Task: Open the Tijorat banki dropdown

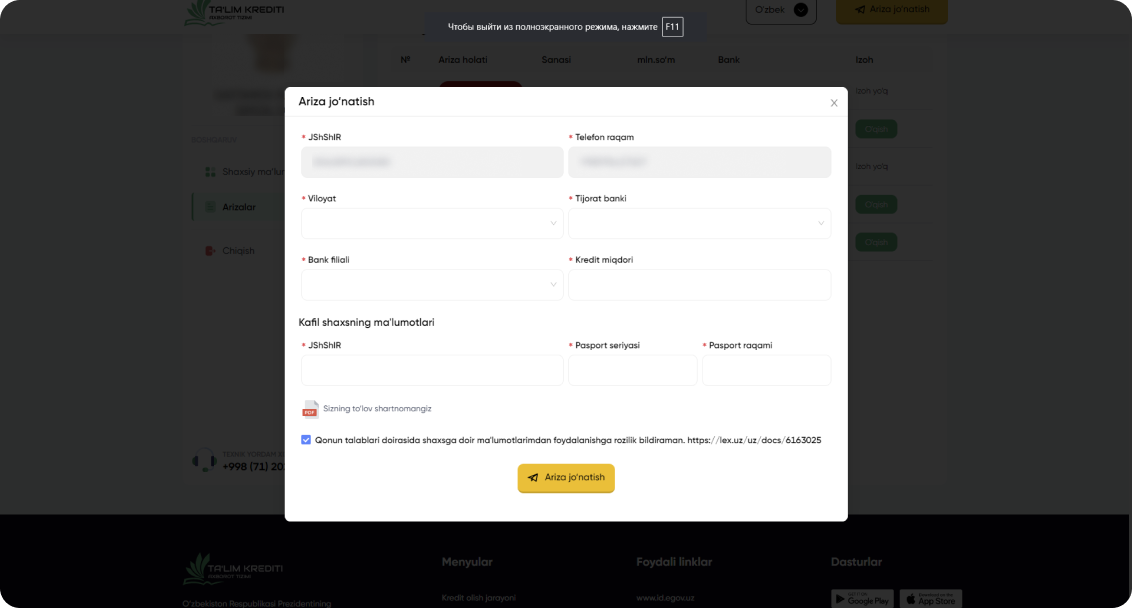Action: (700, 224)
